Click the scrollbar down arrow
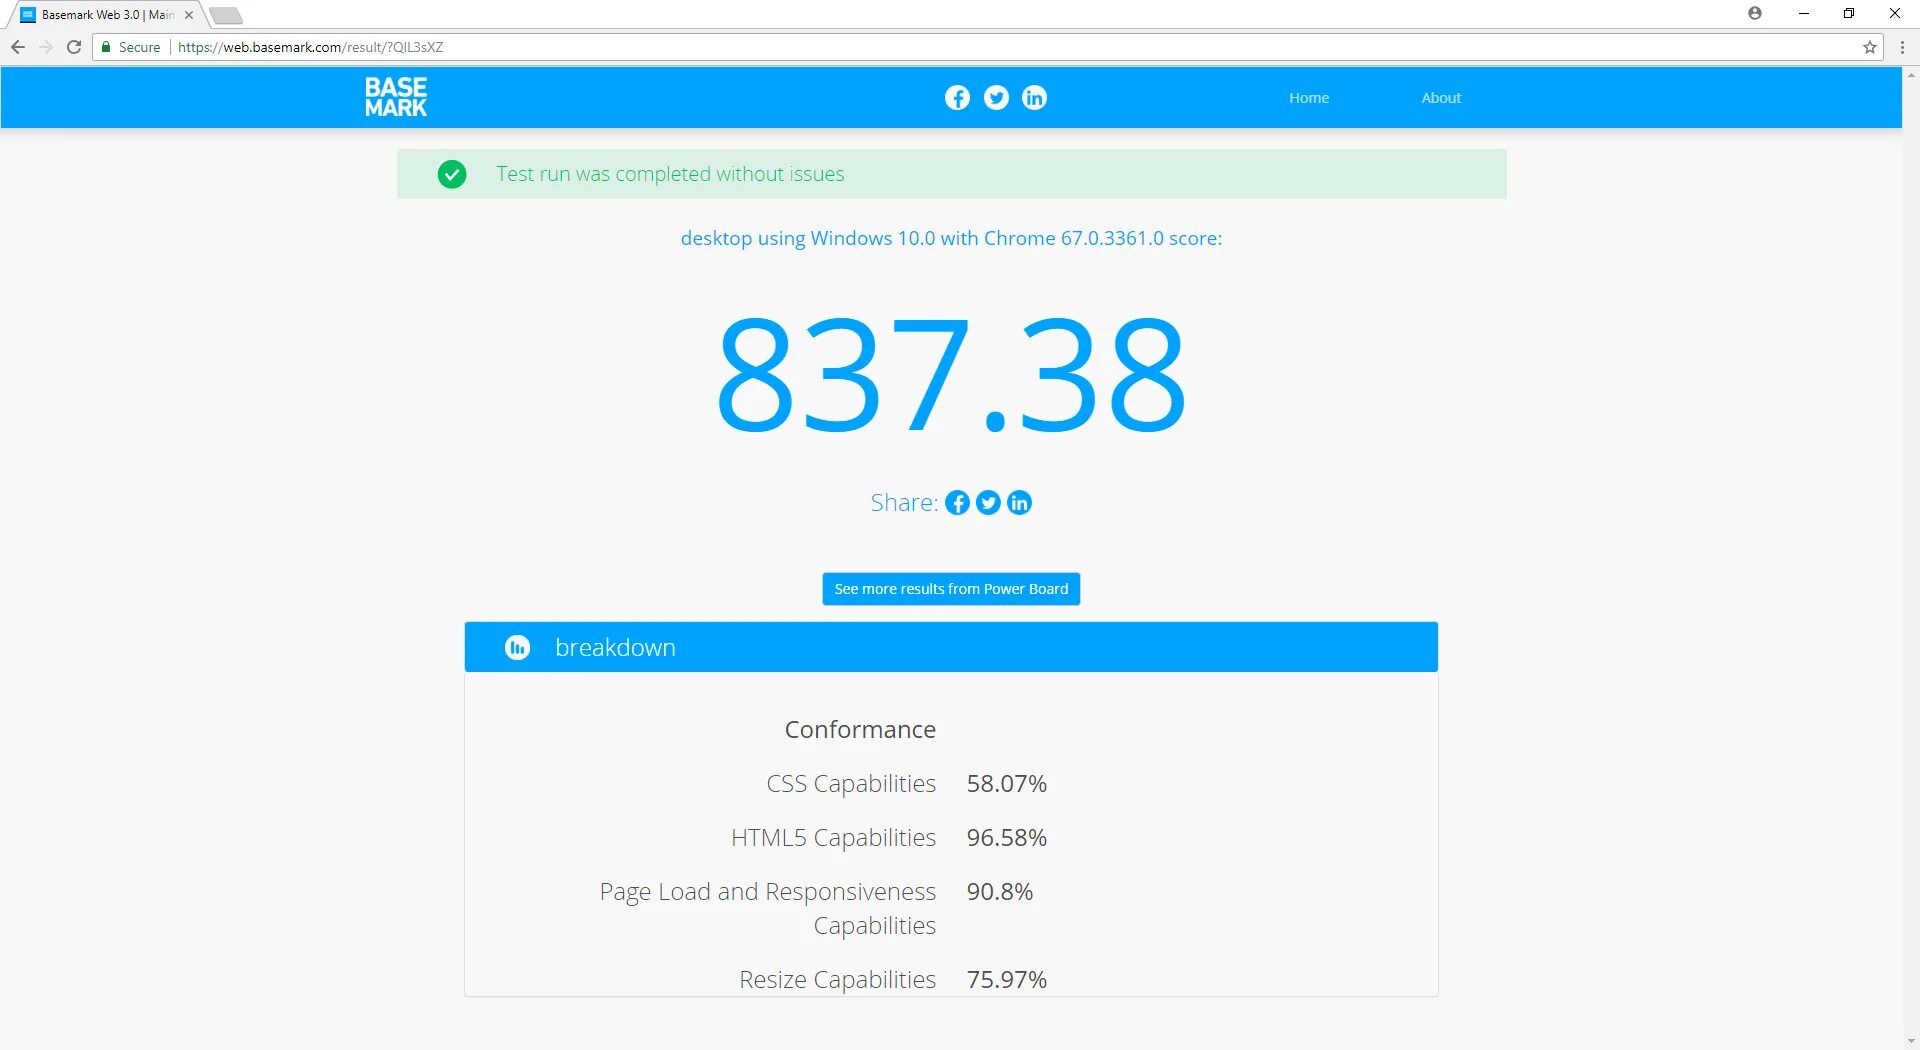The image size is (1920, 1050). coord(1911,1041)
